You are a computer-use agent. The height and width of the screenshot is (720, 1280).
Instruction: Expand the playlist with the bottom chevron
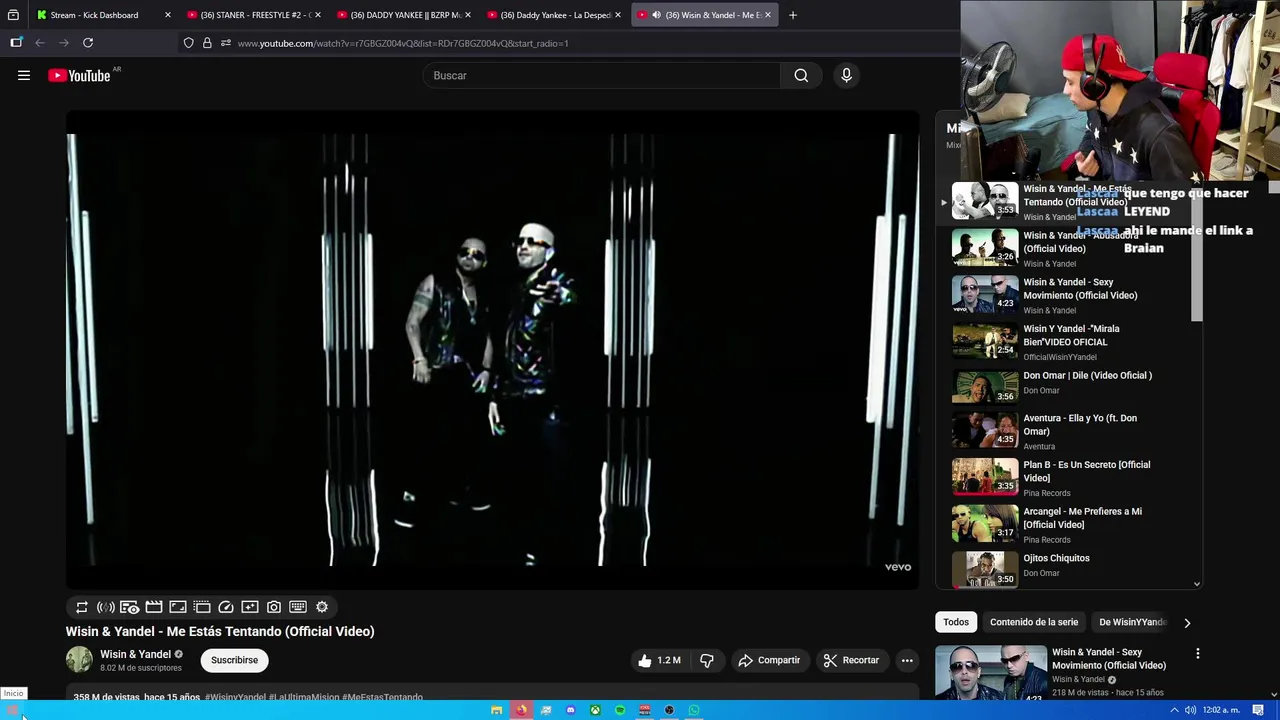pos(1197,584)
